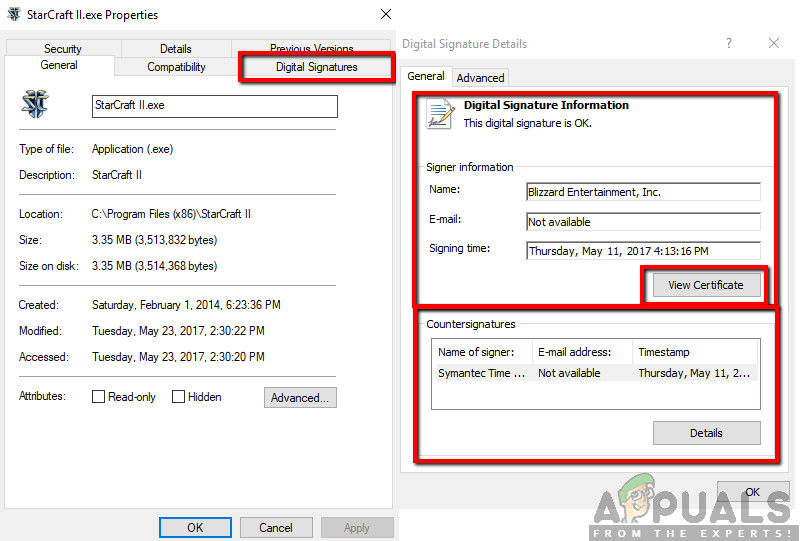Click the StarCraft title bar icon
Viewport: 803px width, 541px height.
(14, 14)
